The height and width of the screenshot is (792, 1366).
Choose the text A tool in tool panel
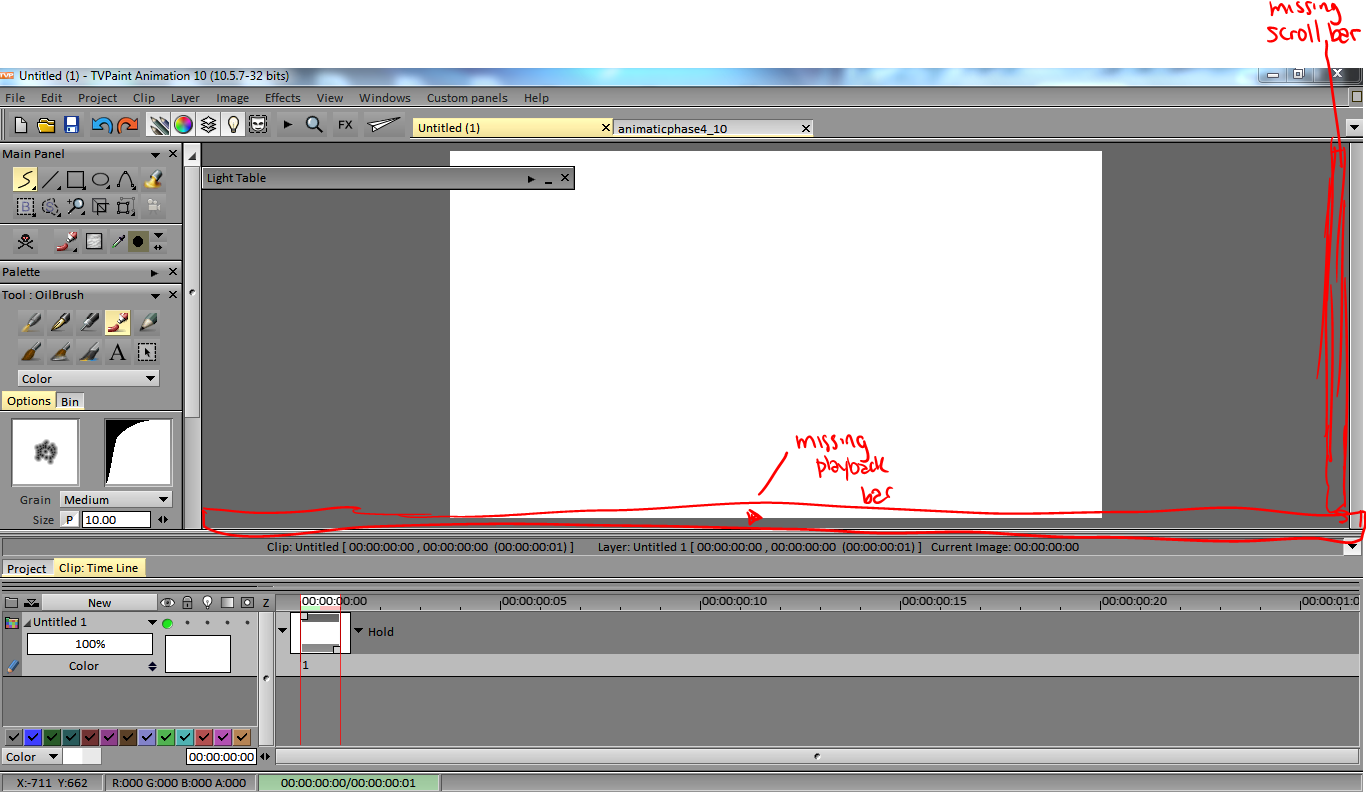point(118,352)
